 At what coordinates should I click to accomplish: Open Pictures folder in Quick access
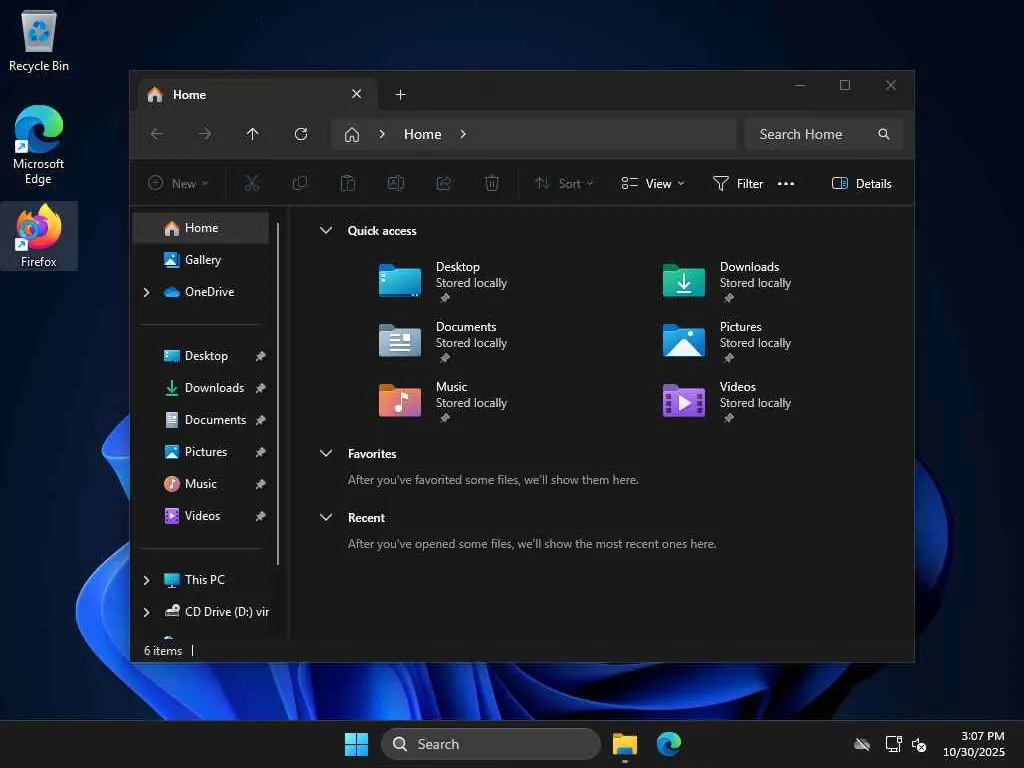[x=684, y=341]
